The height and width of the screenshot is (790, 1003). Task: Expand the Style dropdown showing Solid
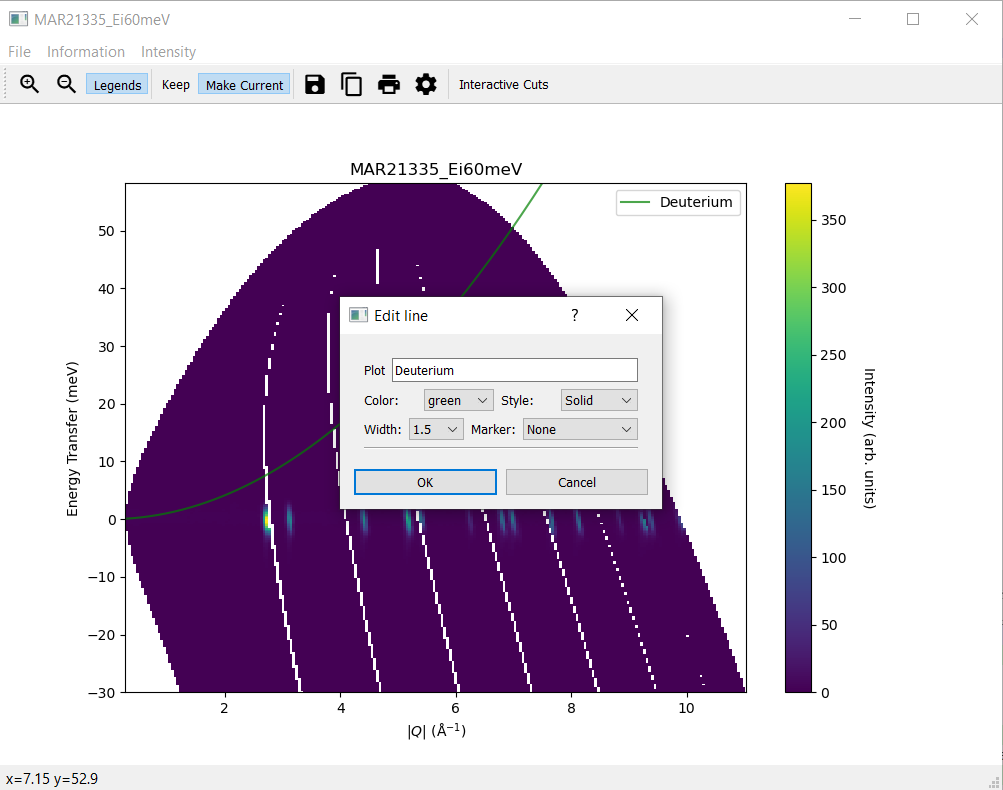(598, 400)
